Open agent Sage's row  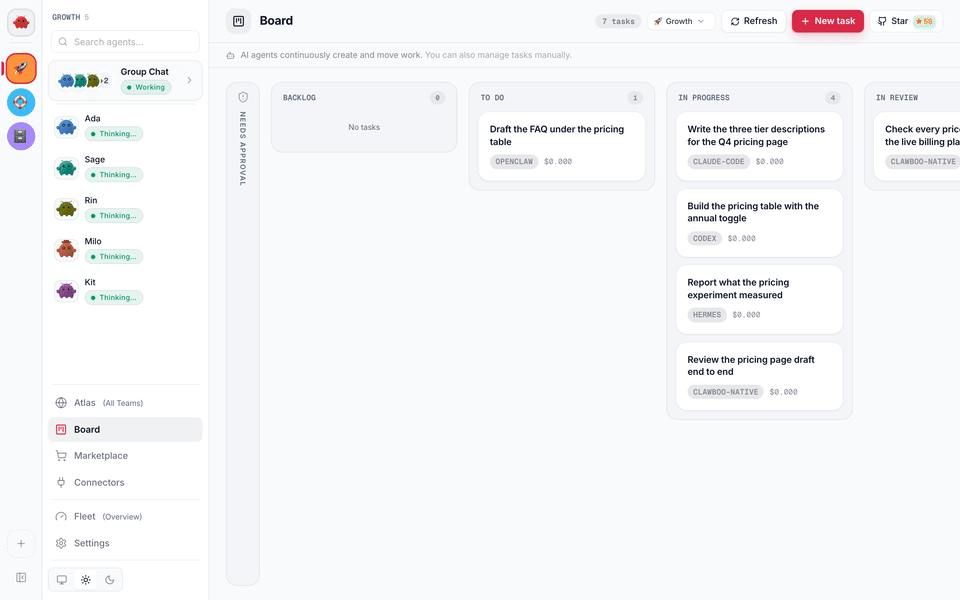[x=125, y=168]
